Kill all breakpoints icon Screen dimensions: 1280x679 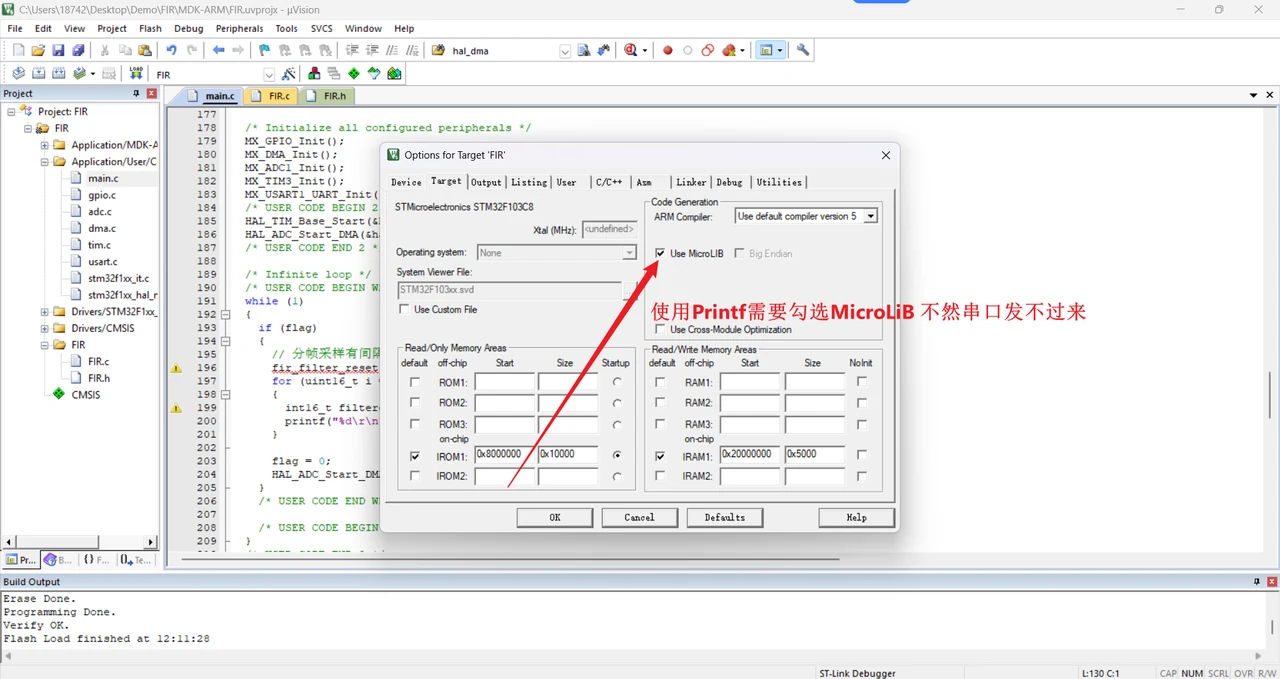[729, 50]
